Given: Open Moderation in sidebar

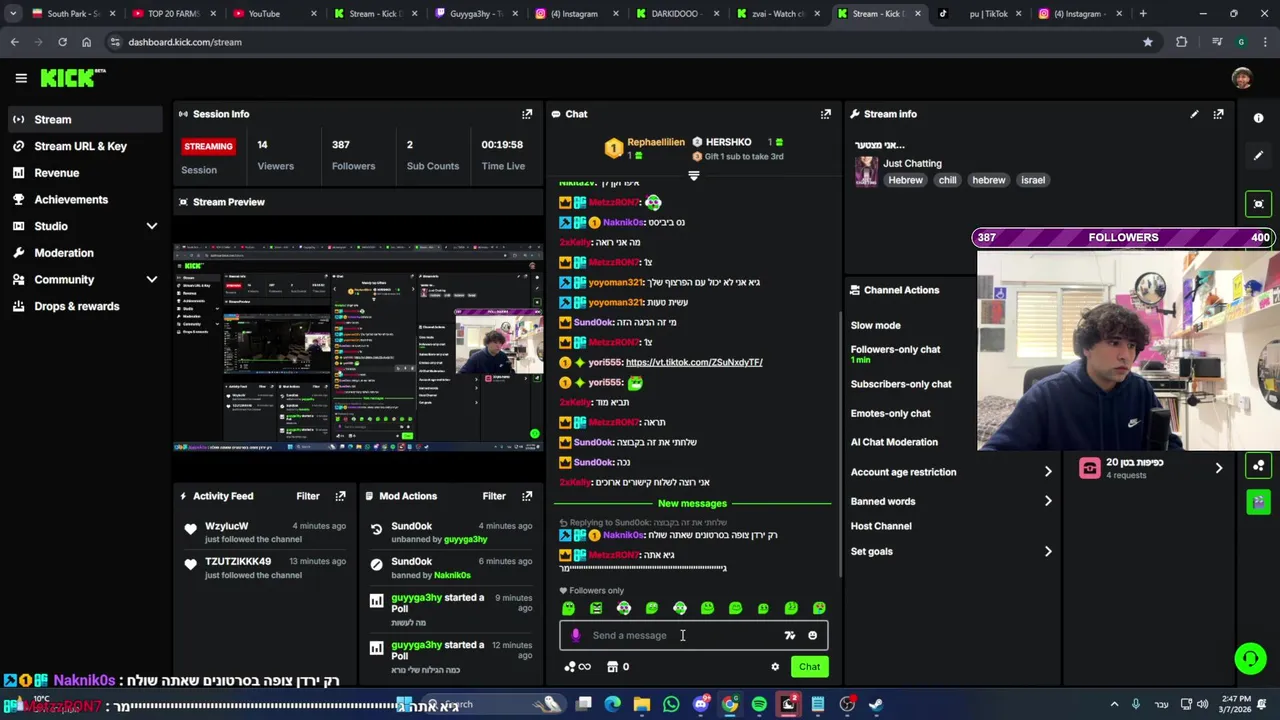Looking at the screenshot, I should click(64, 253).
